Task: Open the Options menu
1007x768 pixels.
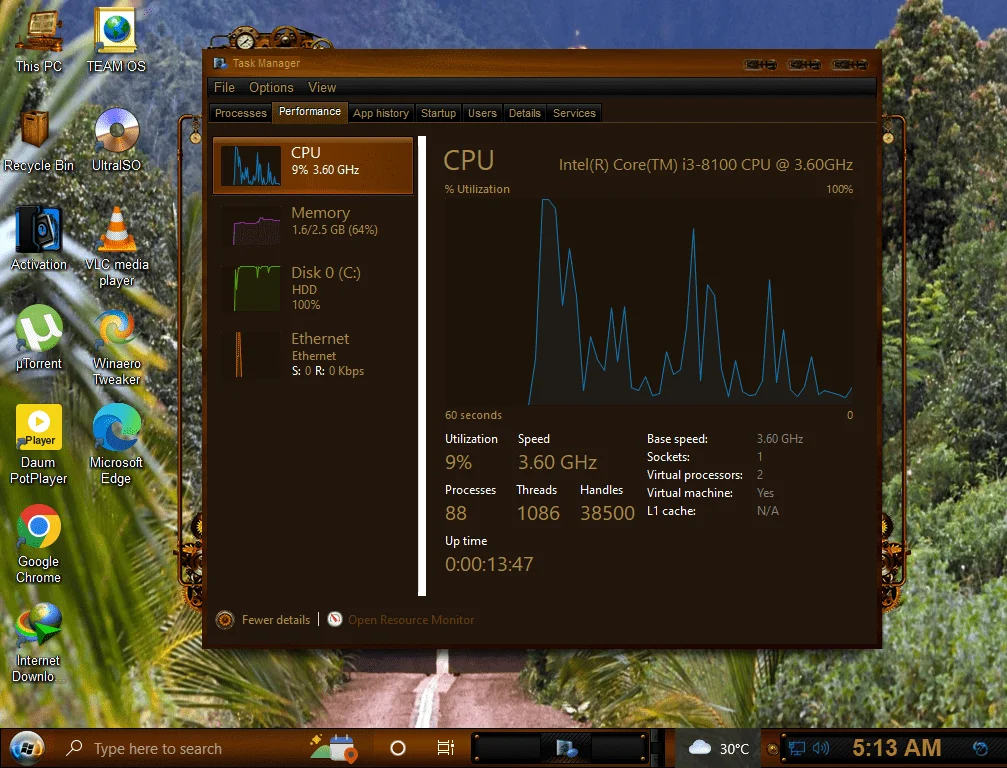Action: pos(271,87)
